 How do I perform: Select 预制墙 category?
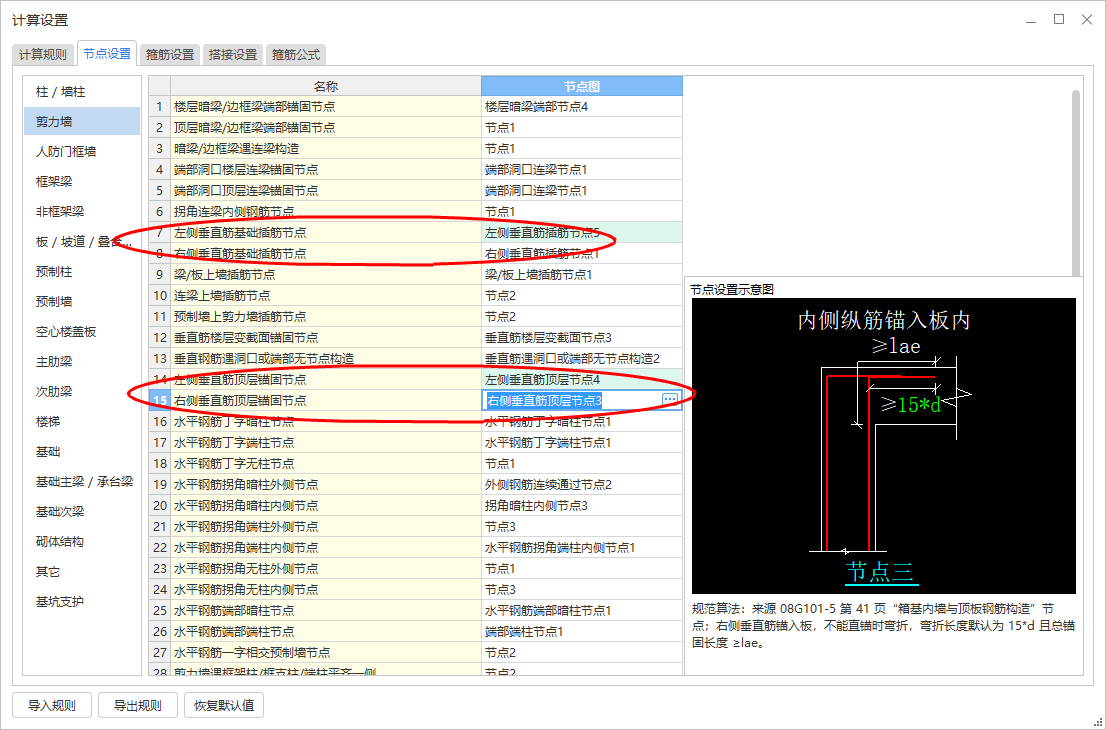coord(82,301)
